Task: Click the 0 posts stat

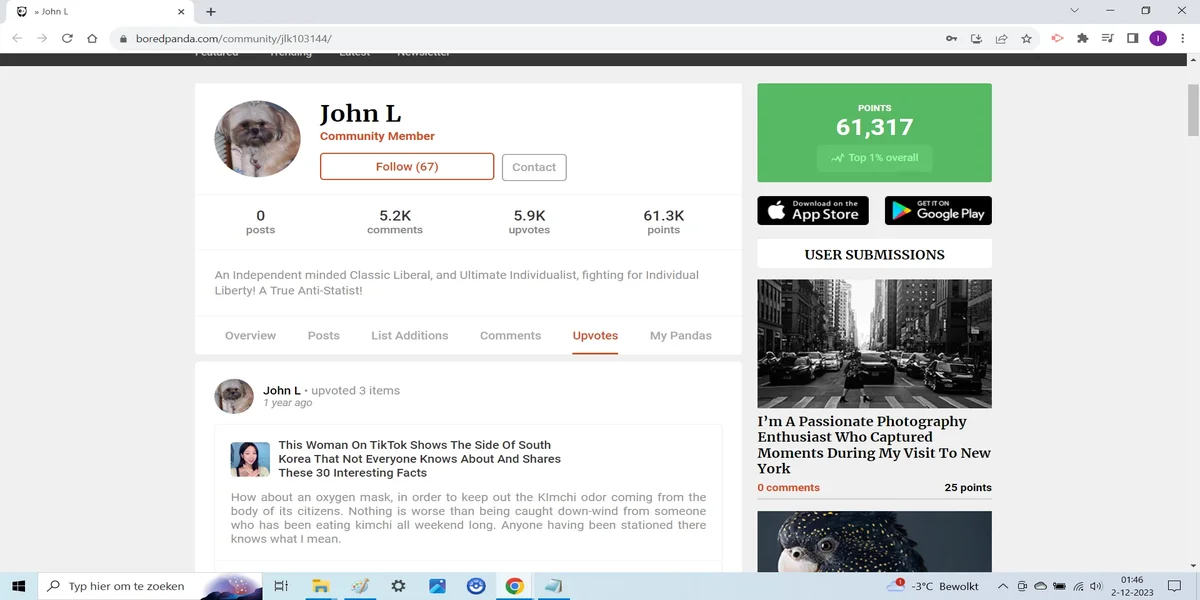Action: pos(260,222)
